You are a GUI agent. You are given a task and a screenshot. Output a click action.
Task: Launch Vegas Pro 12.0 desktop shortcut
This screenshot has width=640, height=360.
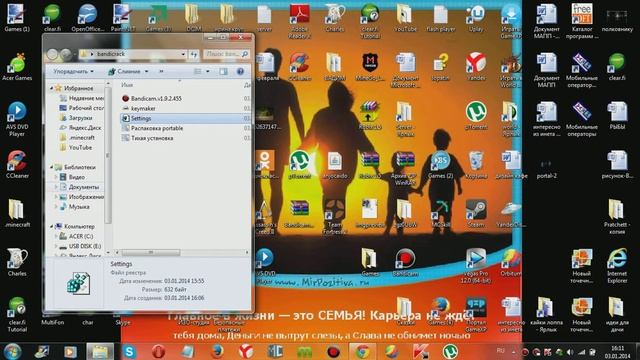click(x=476, y=265)
